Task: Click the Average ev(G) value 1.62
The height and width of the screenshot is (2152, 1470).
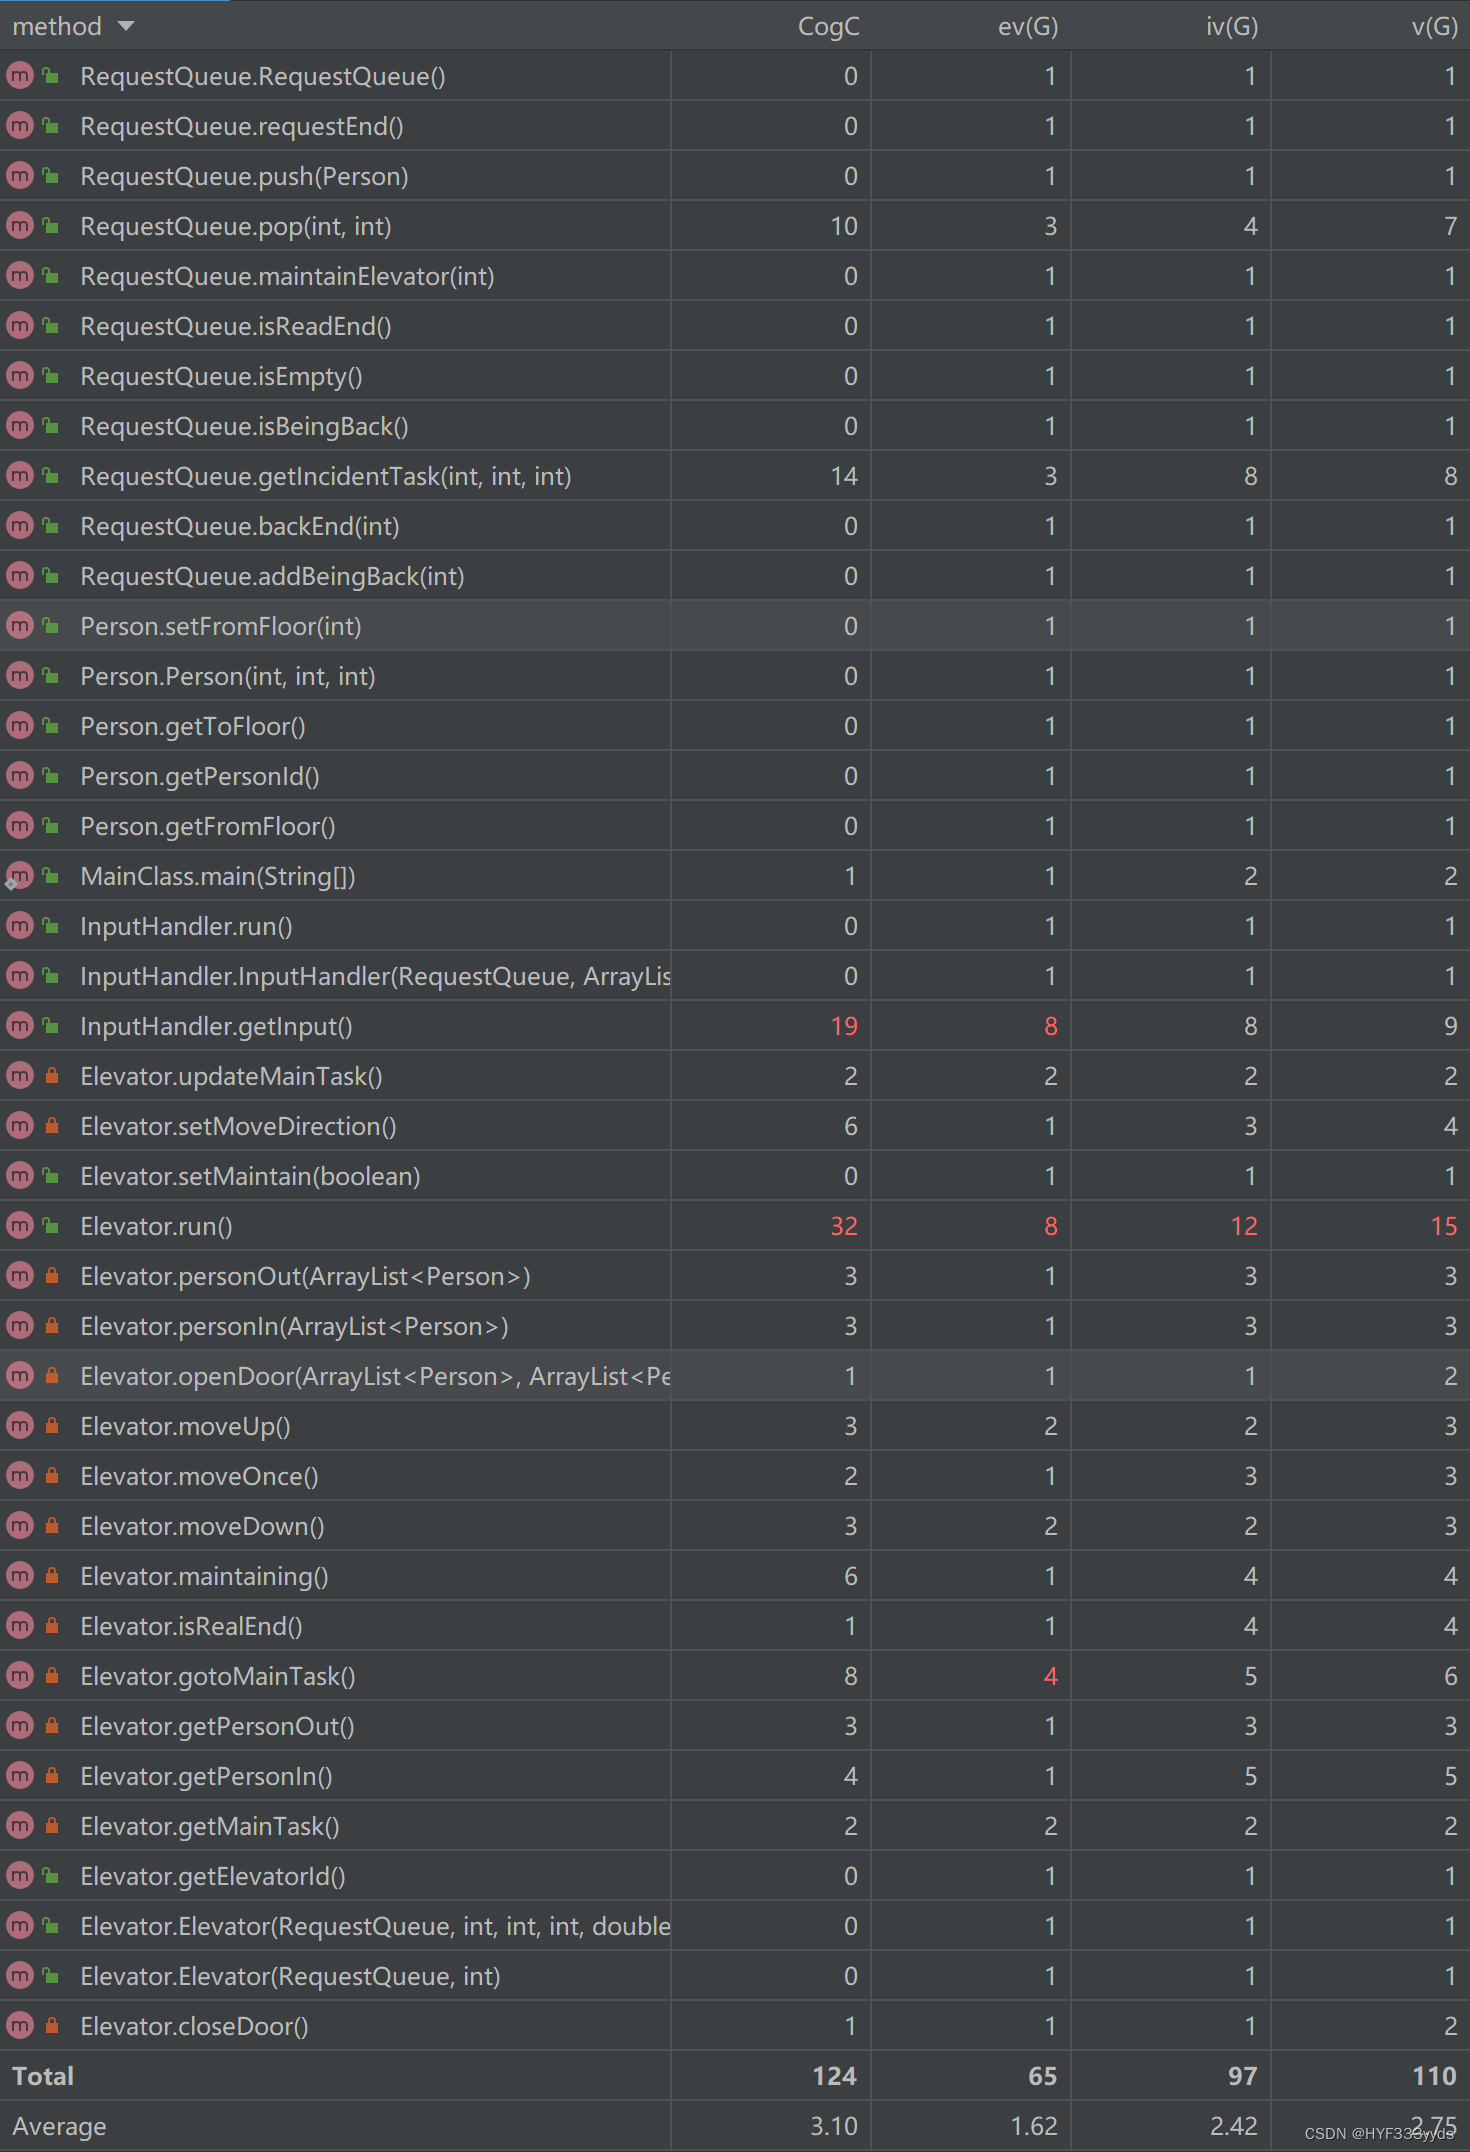Action: pos(1034,2126)
